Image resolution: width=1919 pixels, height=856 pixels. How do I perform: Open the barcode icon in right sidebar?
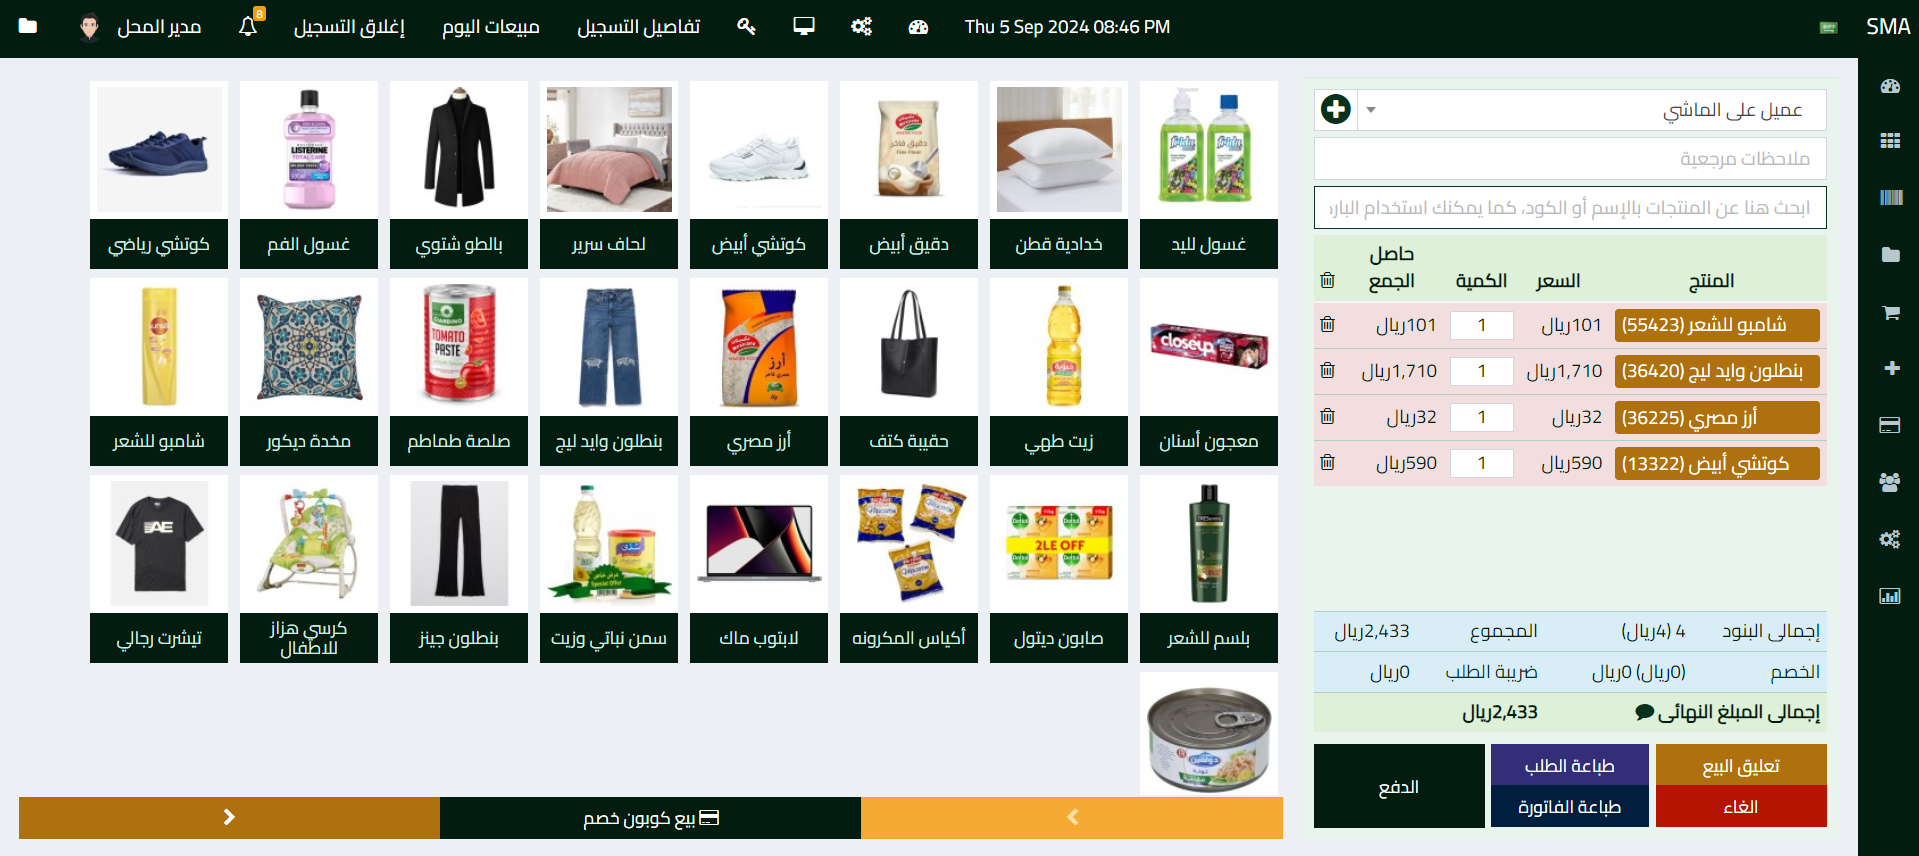pyautogui.click(x=1890, y=198)
